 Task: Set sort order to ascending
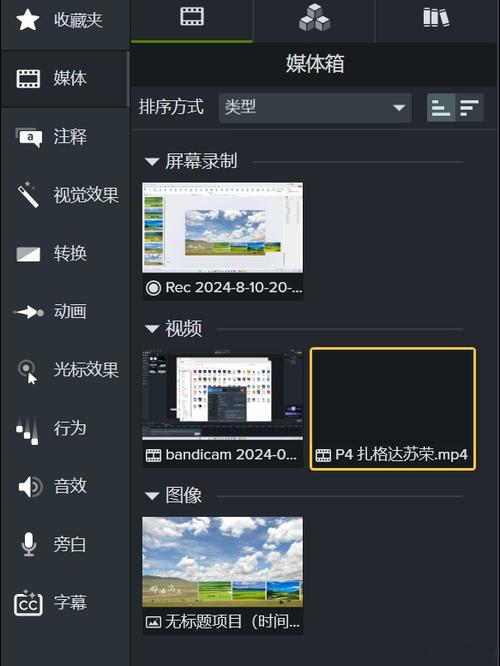click(x=441, y=108)
